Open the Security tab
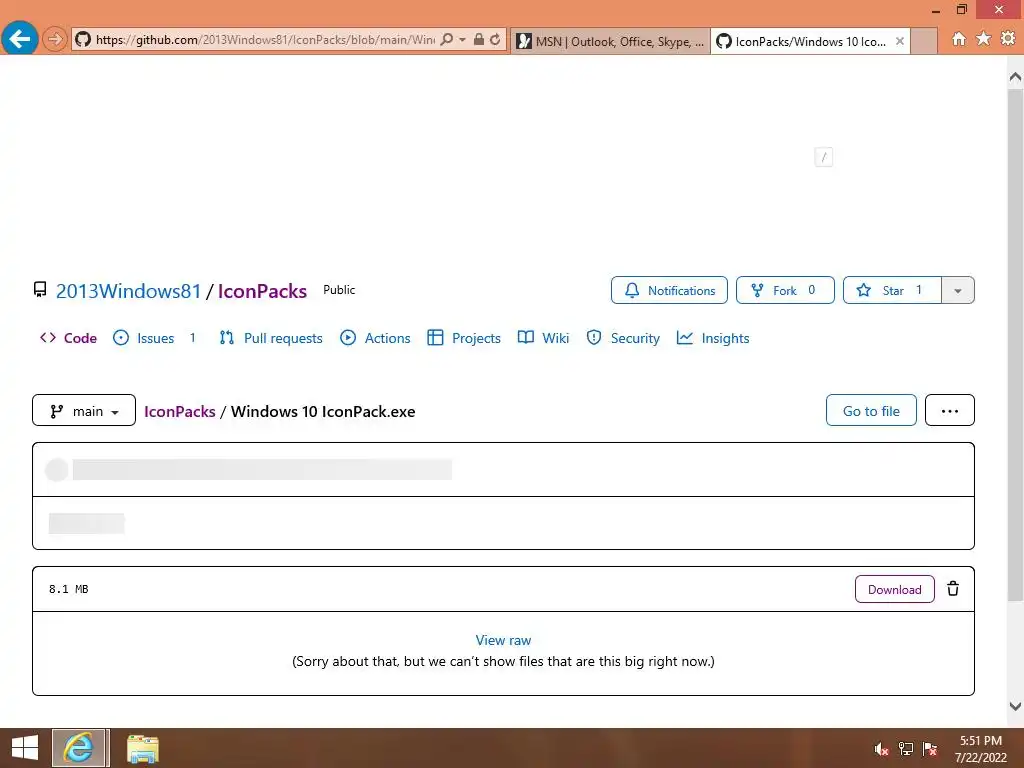This screenshot has height=768, width=1024. click(x=623, y=338)
